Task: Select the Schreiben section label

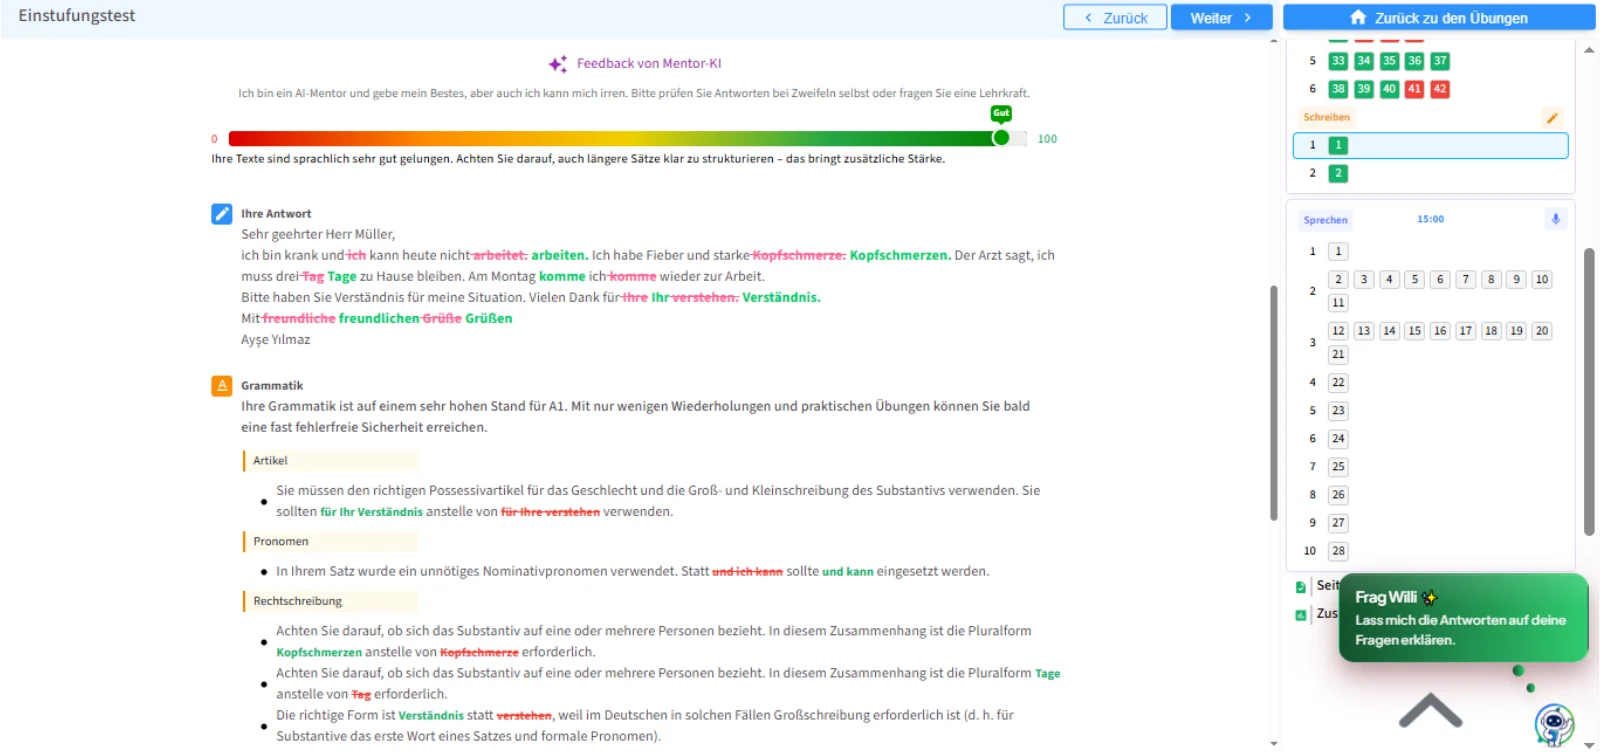Action: pyautogui.click(x=1326, y=117)
